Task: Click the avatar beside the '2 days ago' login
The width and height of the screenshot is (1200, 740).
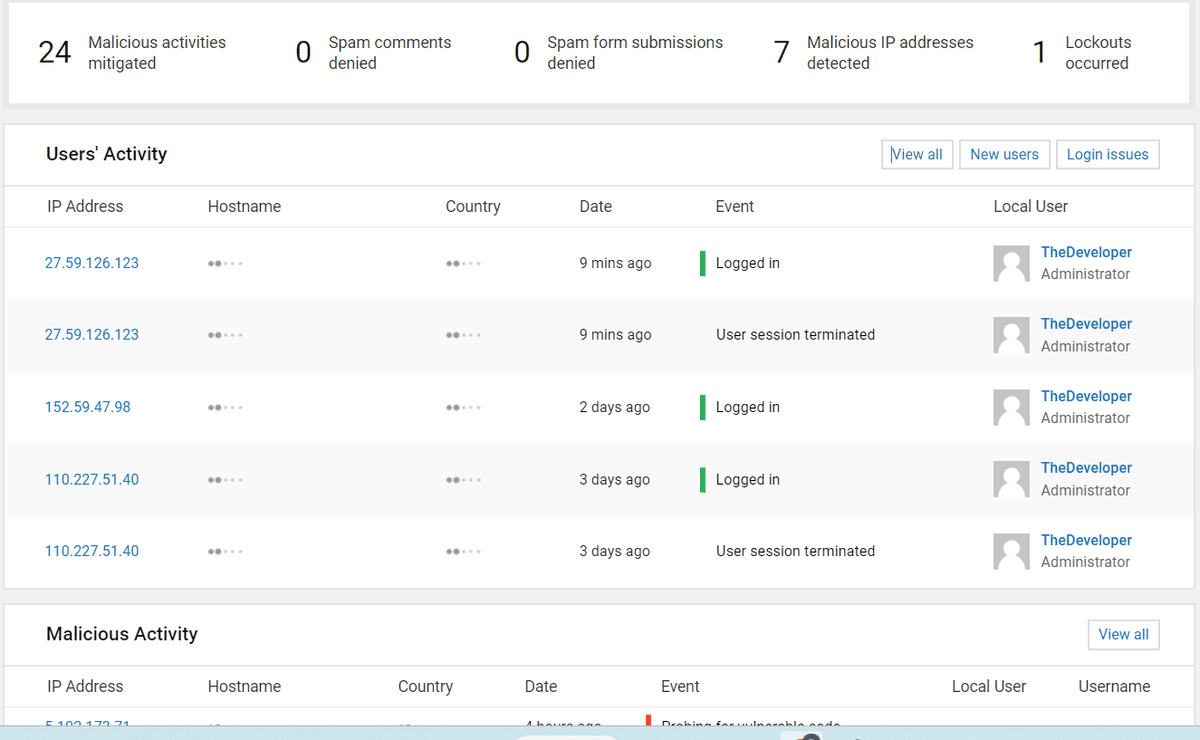Action: point(1011,407)
